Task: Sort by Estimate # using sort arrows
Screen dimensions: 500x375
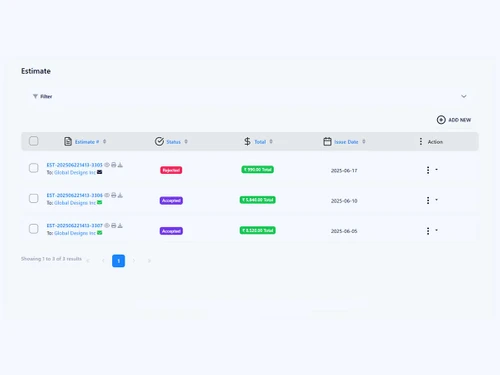Action: coord(104,141)
